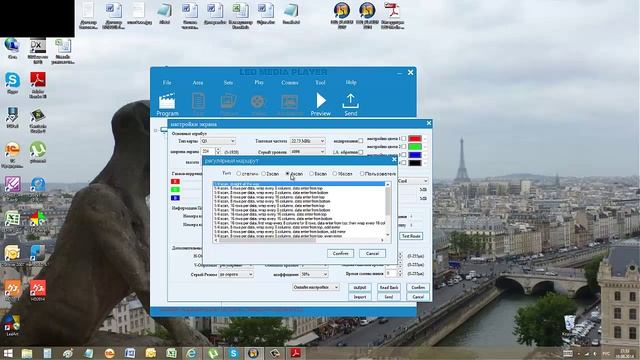Switch to Skype in the taskbar
This screenshot has height=360, width=640.
tap(233, 353)
